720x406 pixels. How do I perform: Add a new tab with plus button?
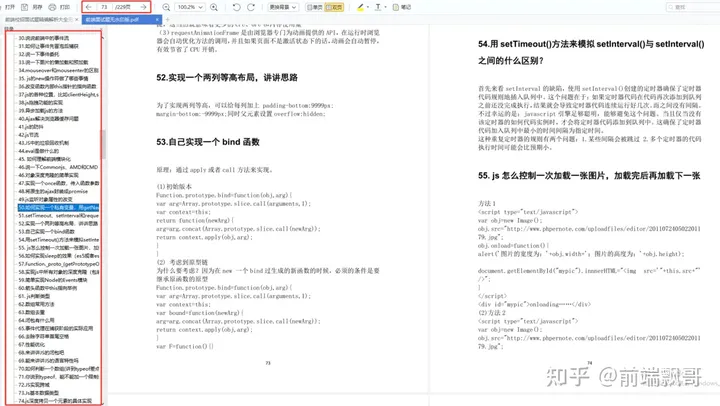pos(168,20)
